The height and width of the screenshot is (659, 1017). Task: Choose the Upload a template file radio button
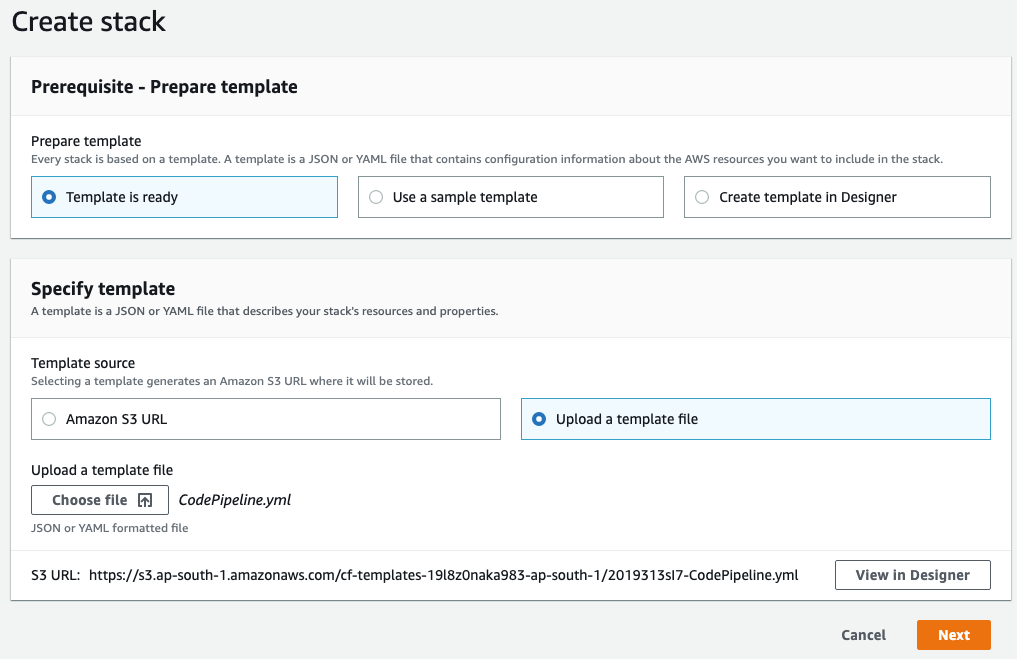pos(538,419)
